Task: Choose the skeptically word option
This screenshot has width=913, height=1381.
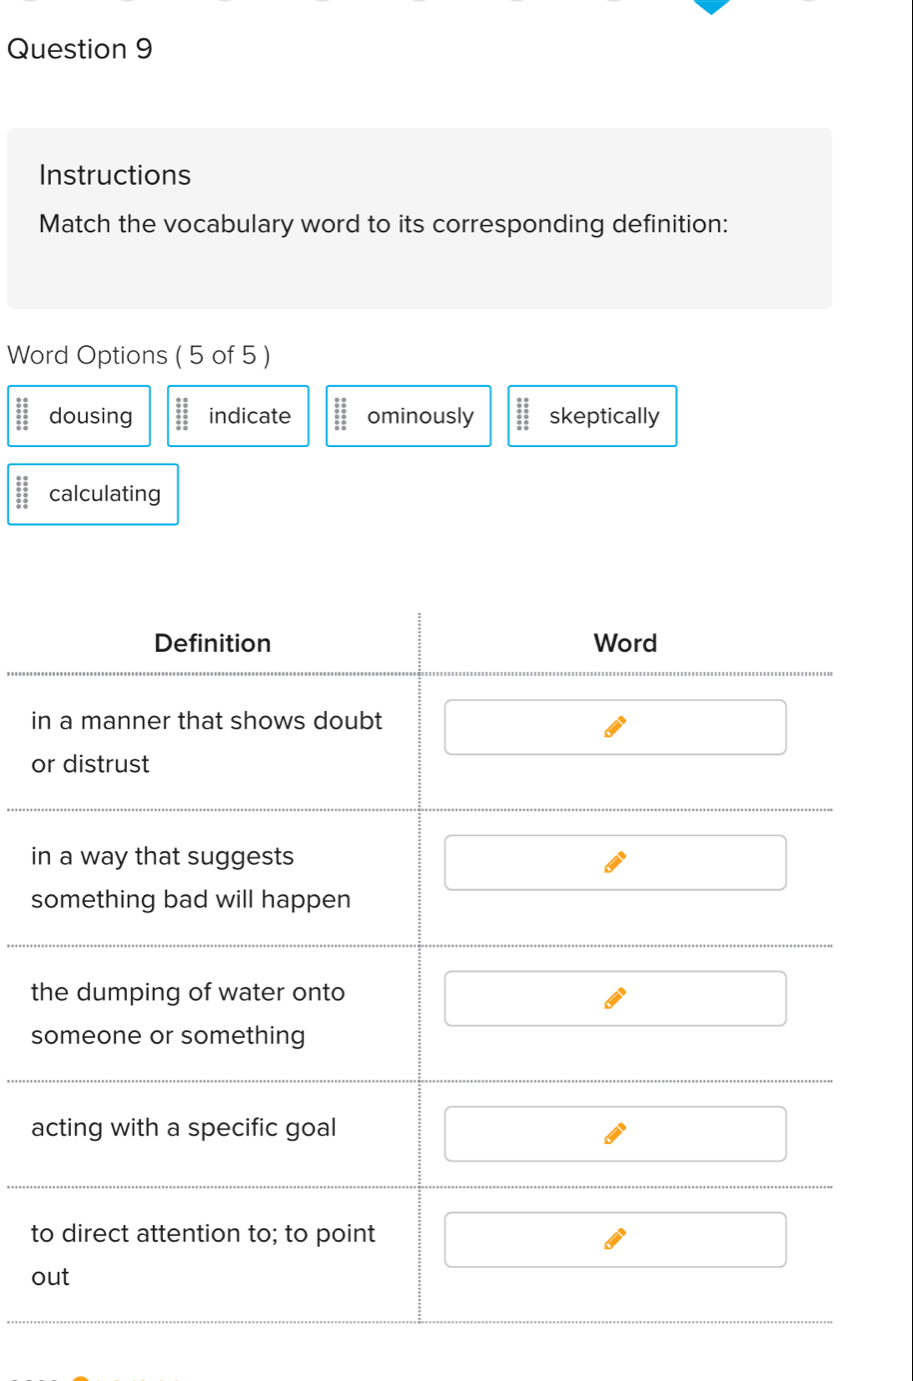Action: (x=604, y=416)
